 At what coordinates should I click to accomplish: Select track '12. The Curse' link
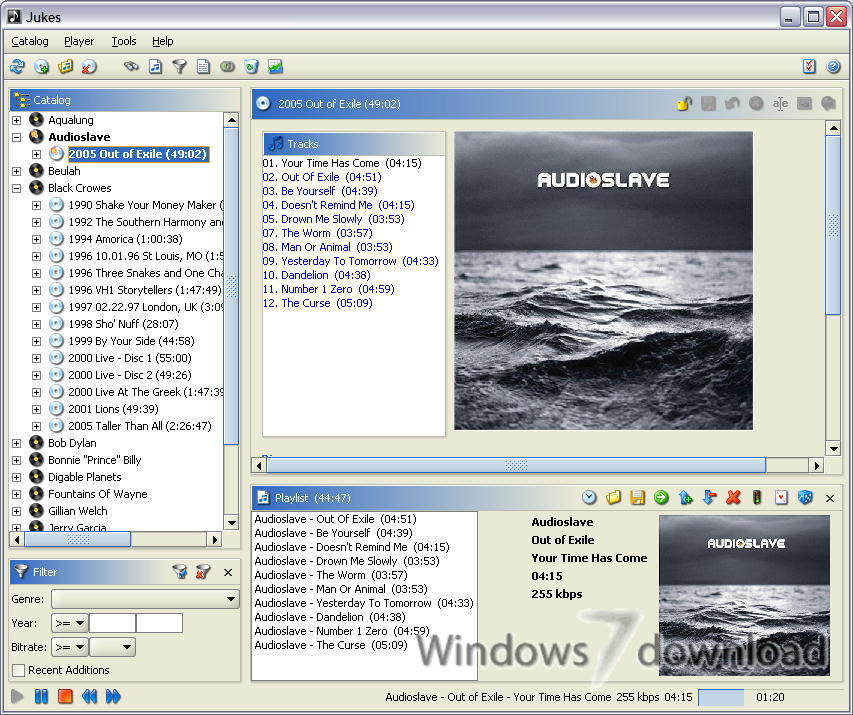(317, 303)
